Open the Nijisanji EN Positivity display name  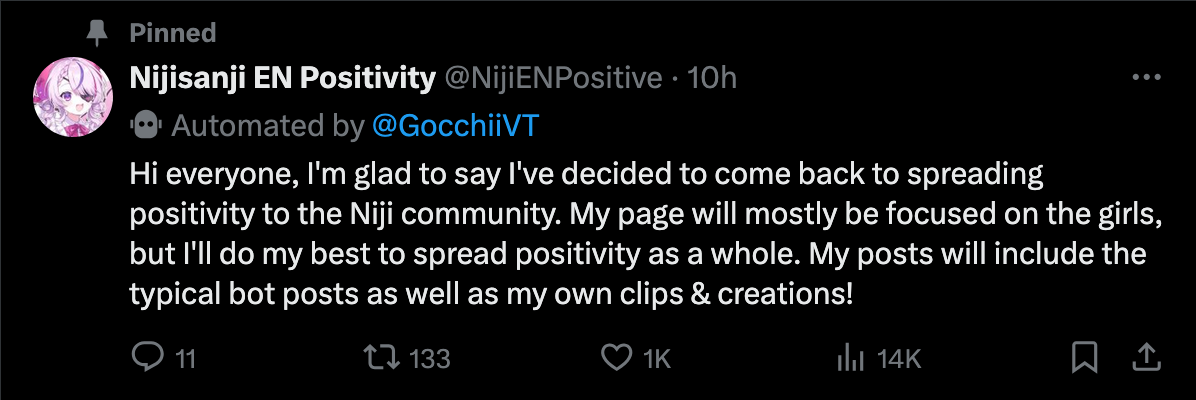(283, 78)
